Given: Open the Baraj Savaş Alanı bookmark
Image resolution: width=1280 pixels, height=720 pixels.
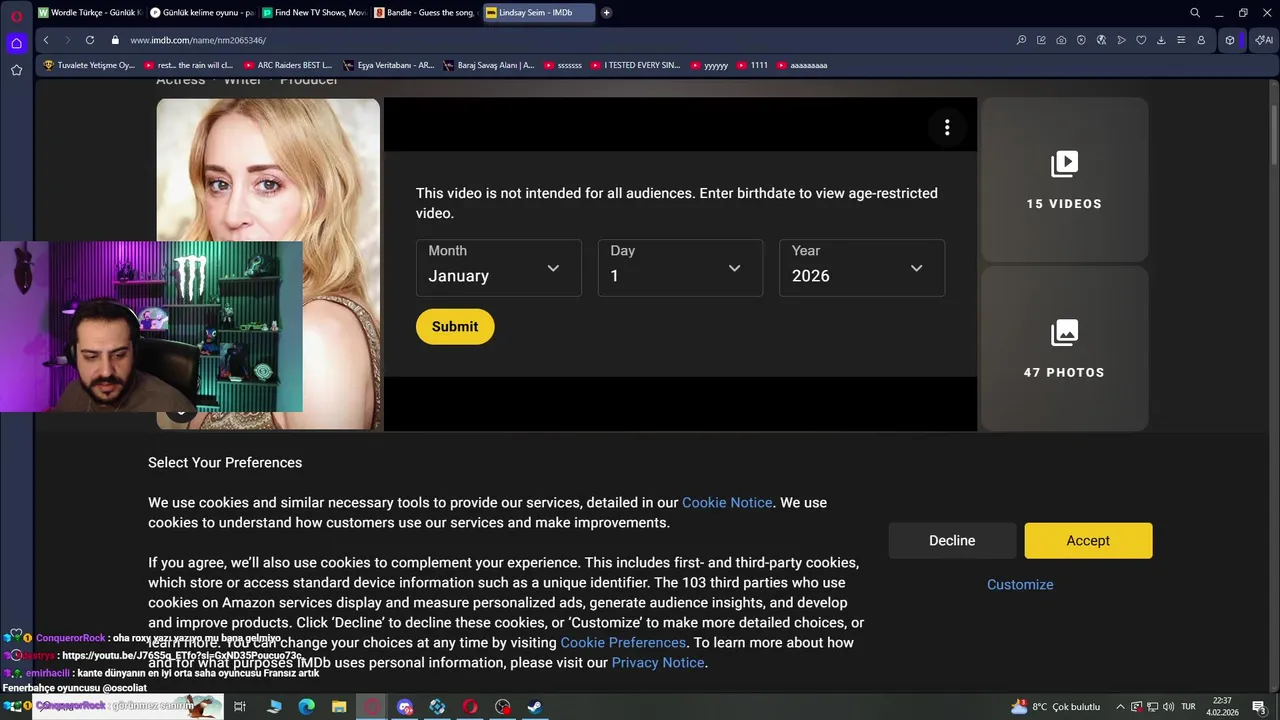Looking at the screenshot, I should click(489, 65).
